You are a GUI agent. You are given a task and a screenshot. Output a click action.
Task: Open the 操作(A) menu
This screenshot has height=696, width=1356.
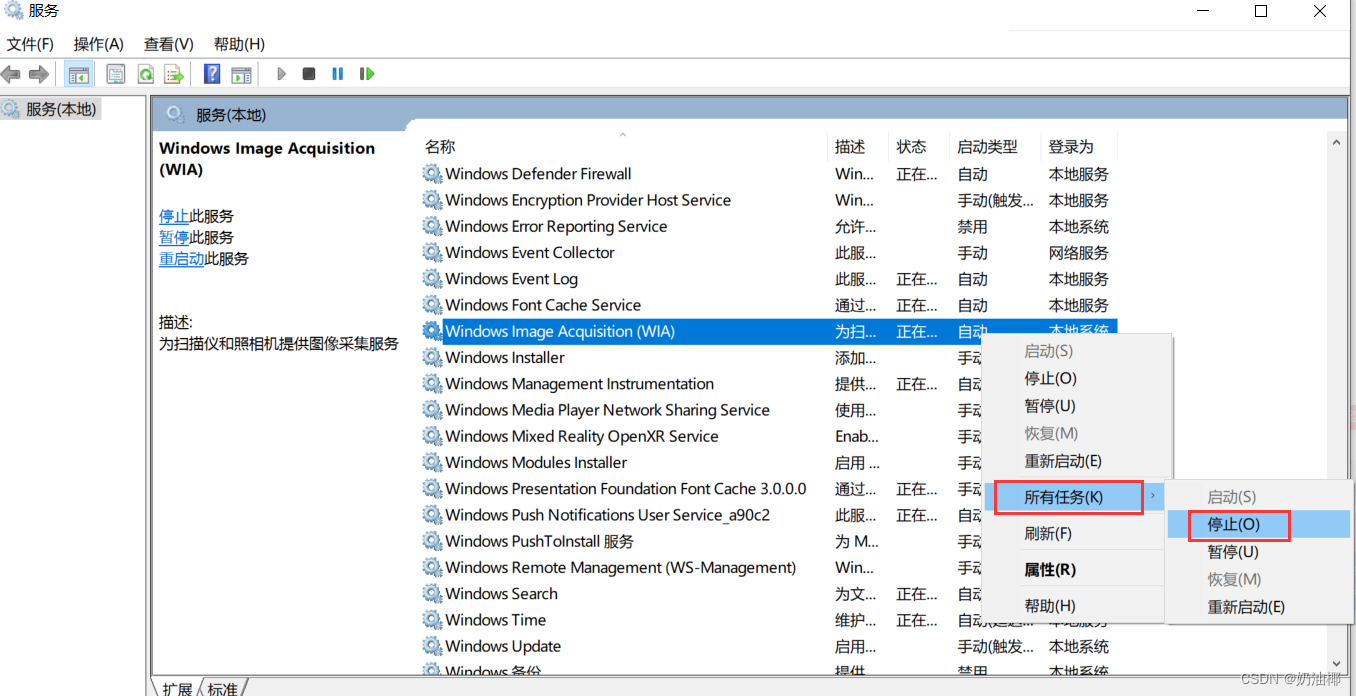pyautogui.click(x=99, y=44)
